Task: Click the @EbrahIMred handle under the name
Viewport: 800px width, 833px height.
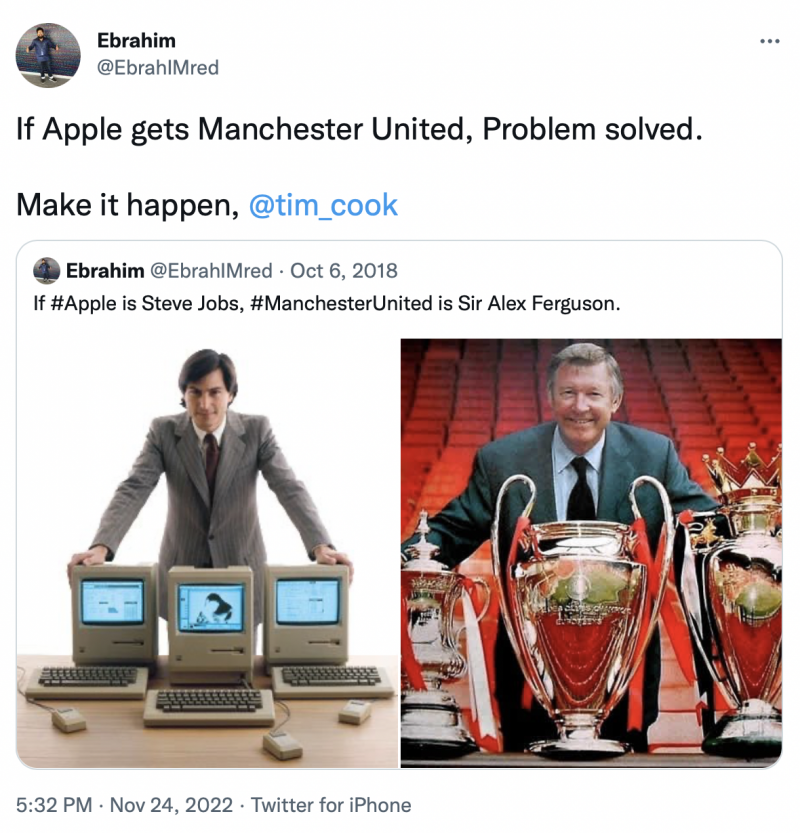Action: click(x=158, y=67)
